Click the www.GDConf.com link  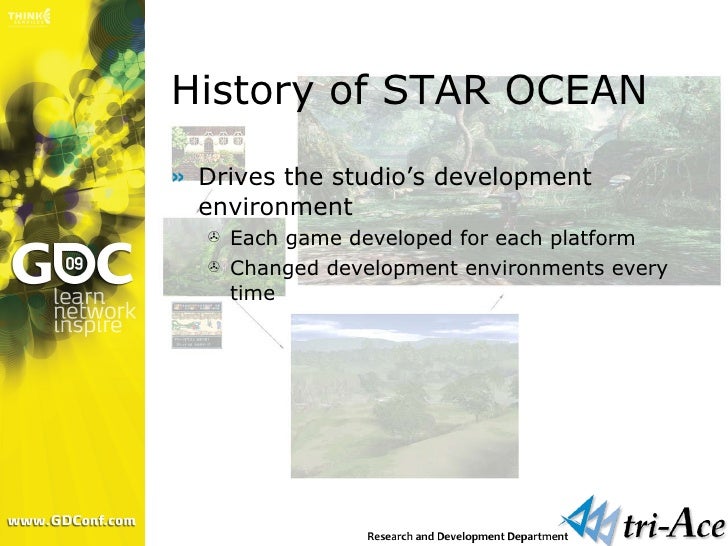pyautogui.click(x=72, y=521)
